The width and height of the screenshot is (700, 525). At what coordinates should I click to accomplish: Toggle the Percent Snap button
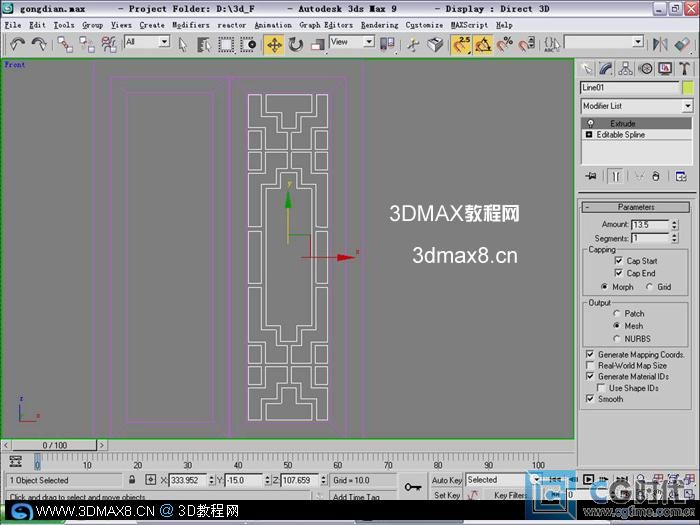click(505, 44)
